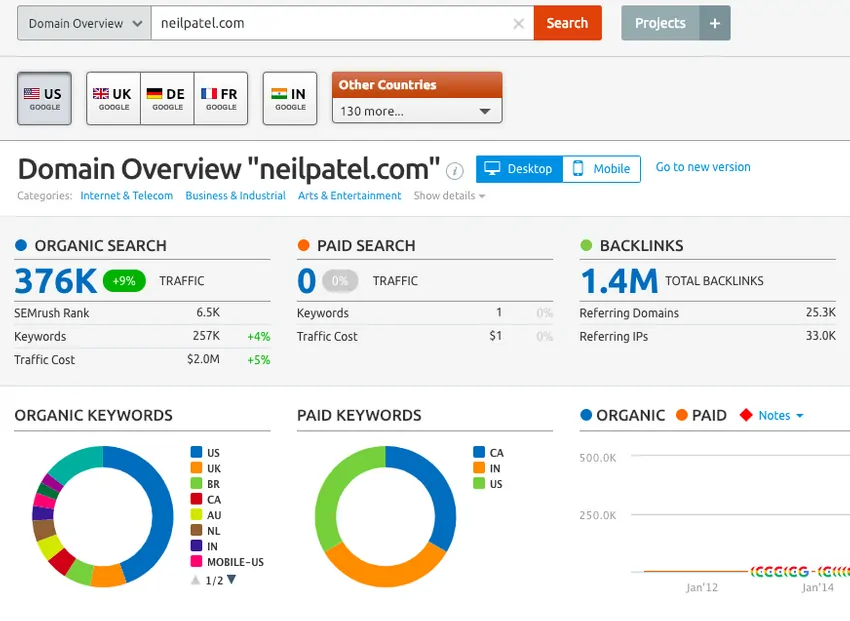Screen dimensions: 850x621
Task: Click the IN orange swatch in Paid Keywords legend
Action: (x=479, y=468)
